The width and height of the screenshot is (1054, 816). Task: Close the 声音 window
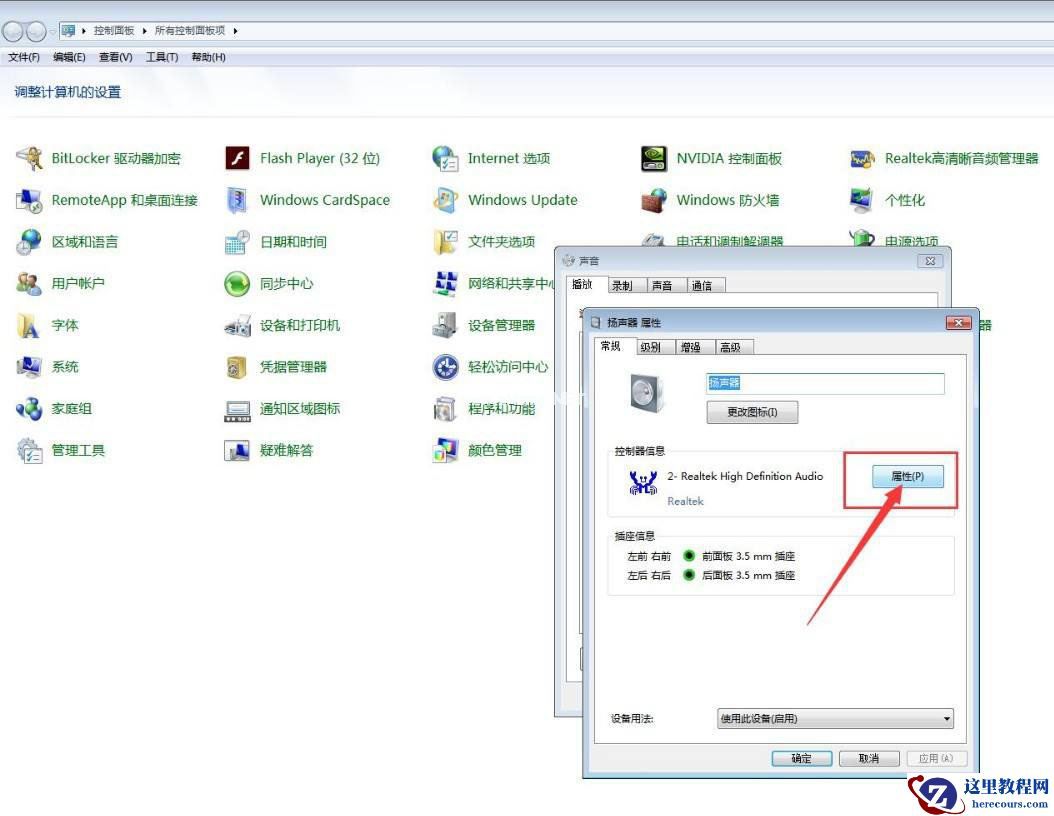(930, 261)
